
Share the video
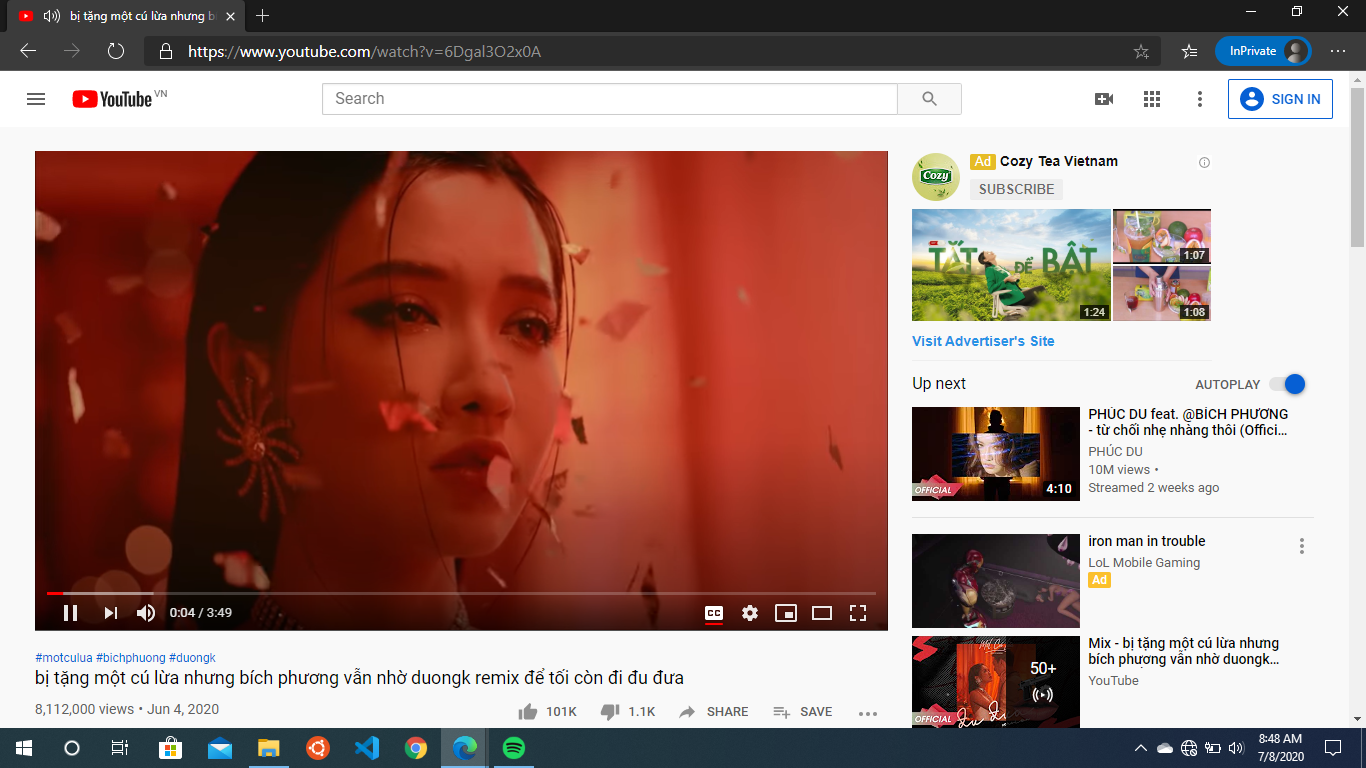[713, 712]
